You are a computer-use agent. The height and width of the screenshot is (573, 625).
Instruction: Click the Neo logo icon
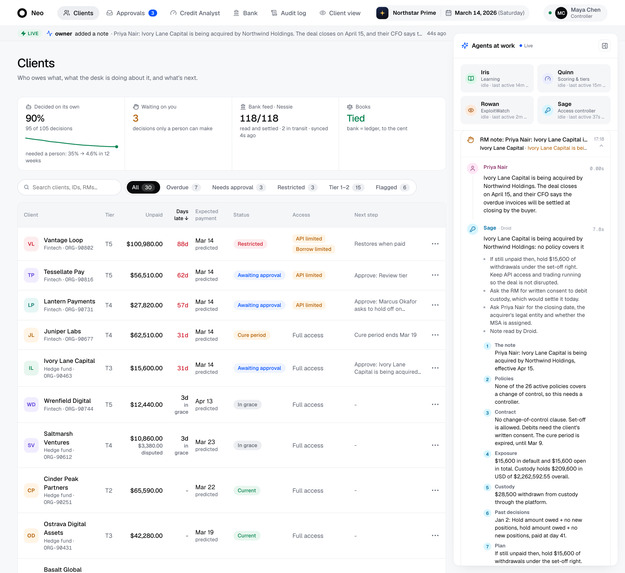click(x=22, y=13)
